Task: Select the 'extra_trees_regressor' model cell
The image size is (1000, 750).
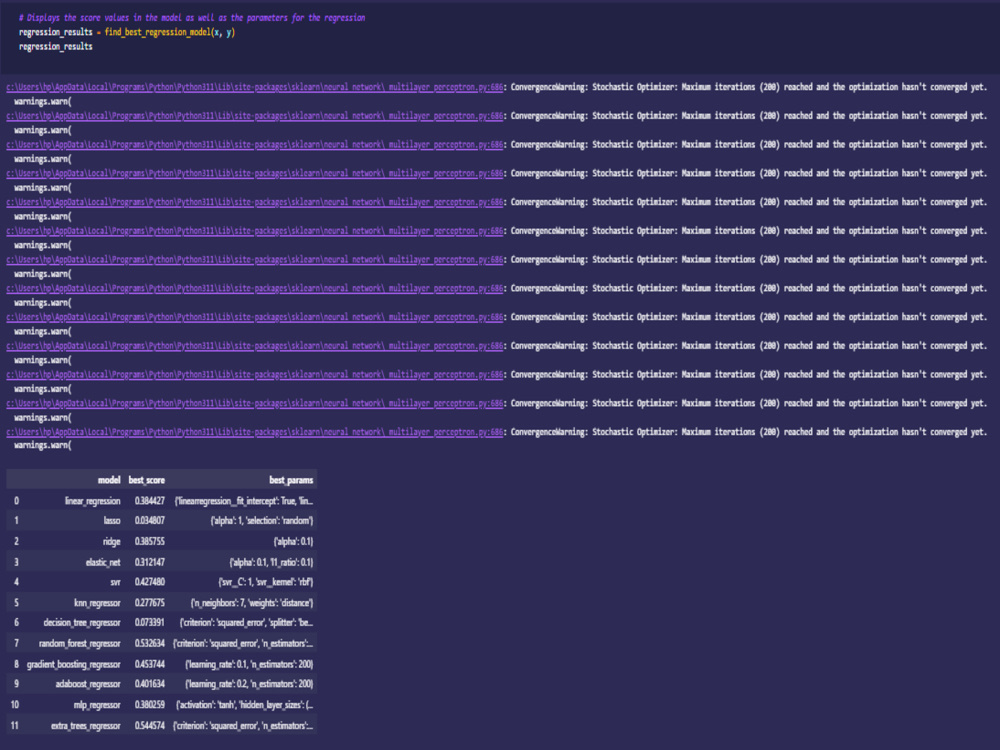Action: (85, 726)
